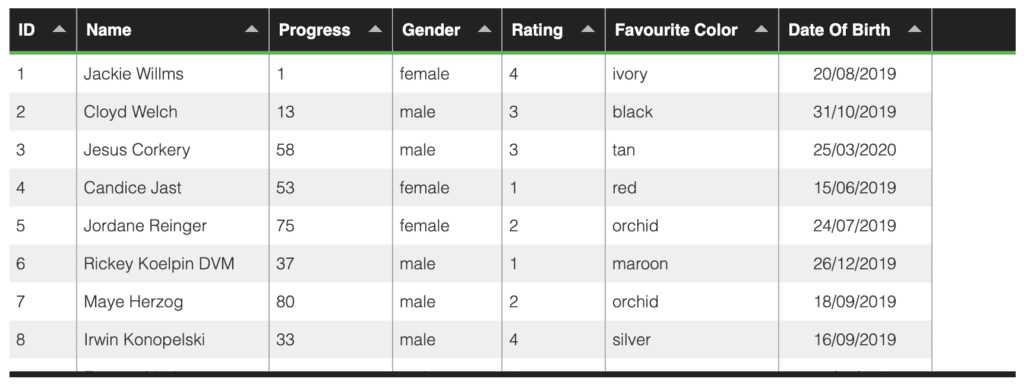The width and height of the screenshot is (1024, 388).
Task: Select Maye Herzog's progress value 80
Action: tap(330, 301)
